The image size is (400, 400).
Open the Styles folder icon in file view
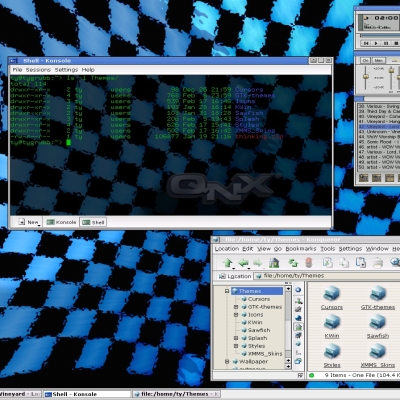pyautogui.click(x=332, y=352)
